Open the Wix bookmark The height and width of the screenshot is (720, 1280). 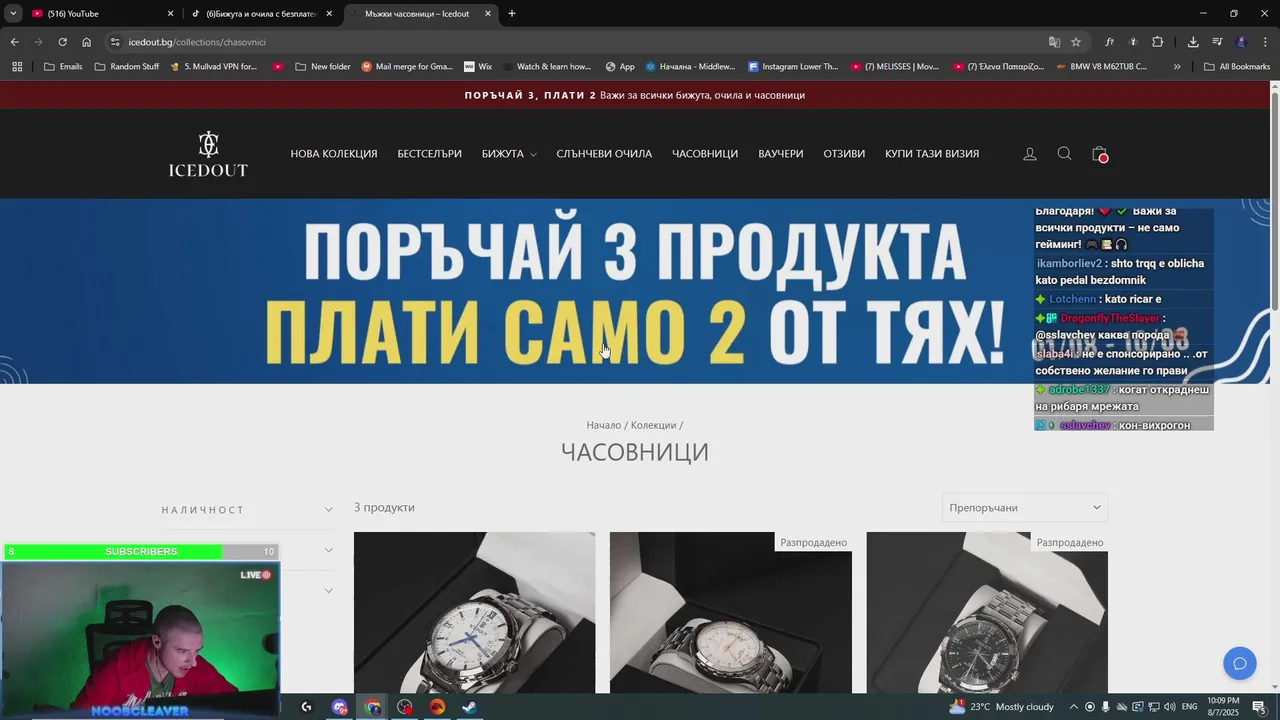coord(478,67)
